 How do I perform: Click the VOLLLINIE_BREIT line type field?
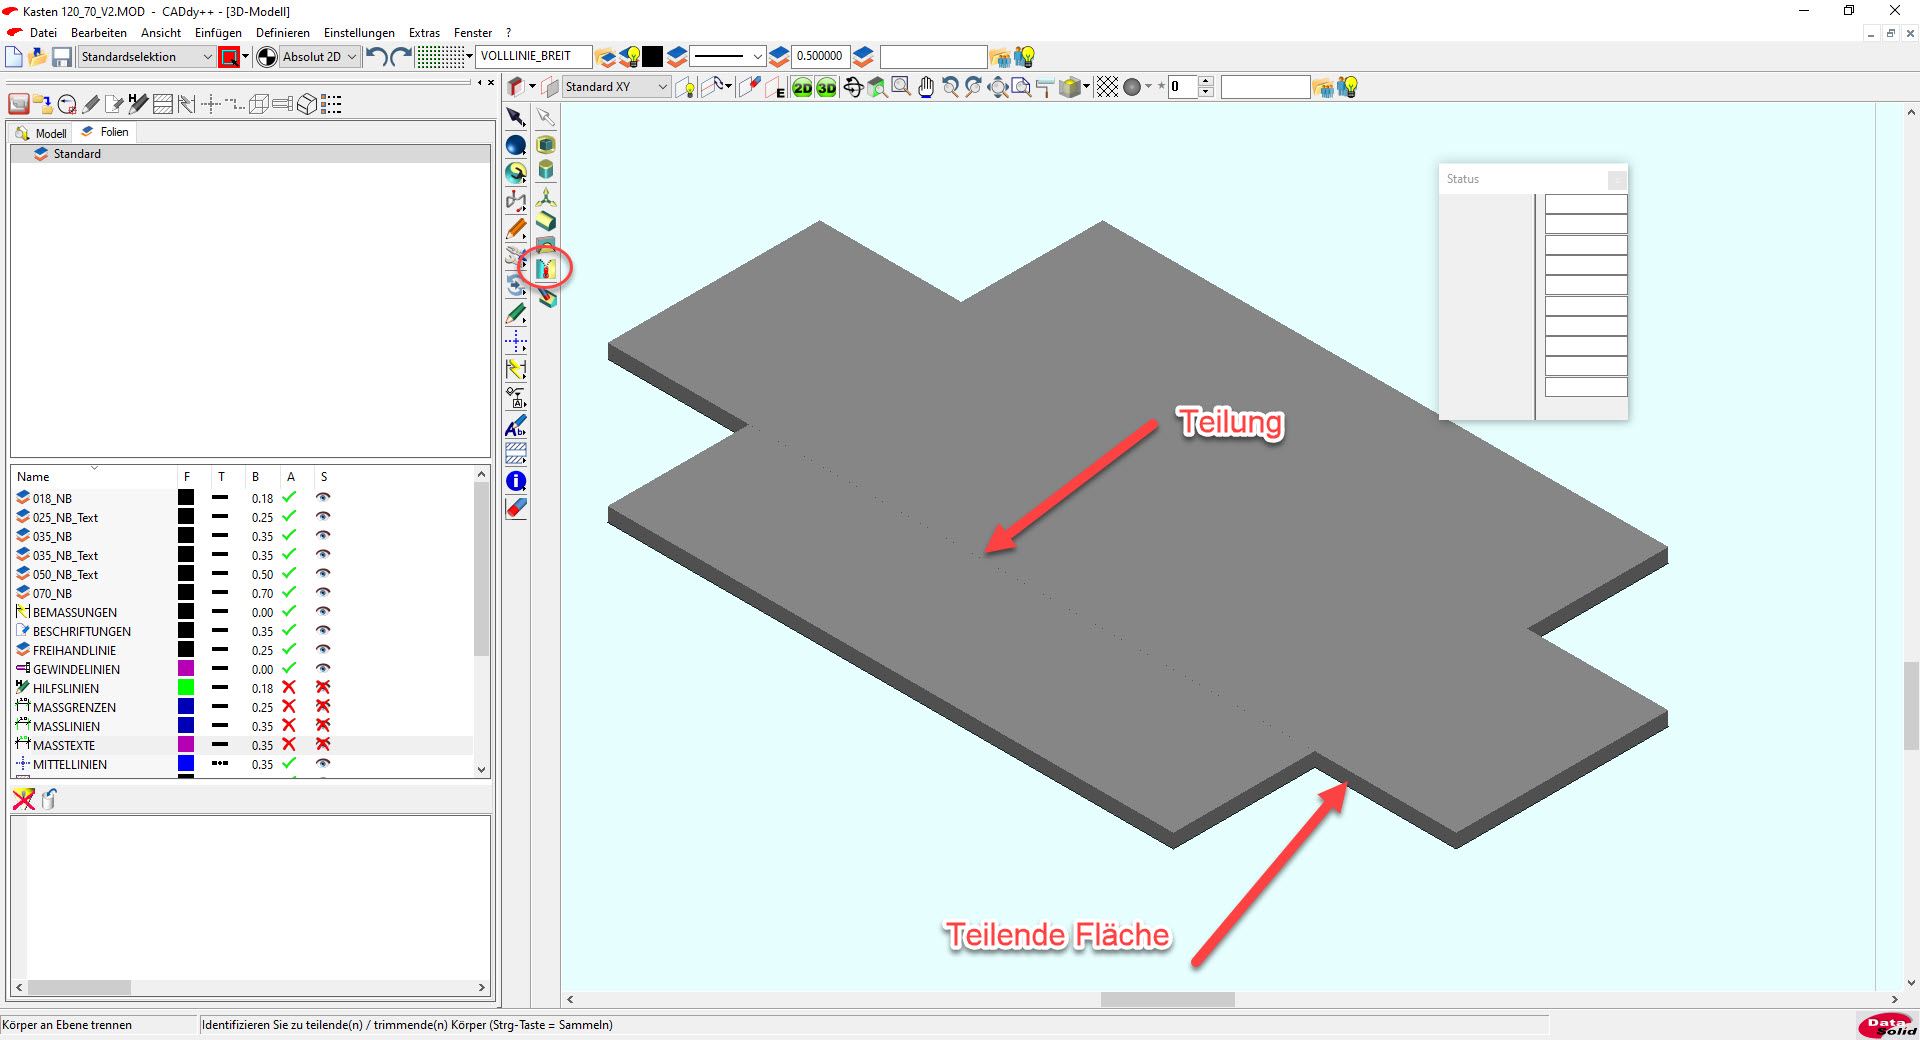point(533,57)
